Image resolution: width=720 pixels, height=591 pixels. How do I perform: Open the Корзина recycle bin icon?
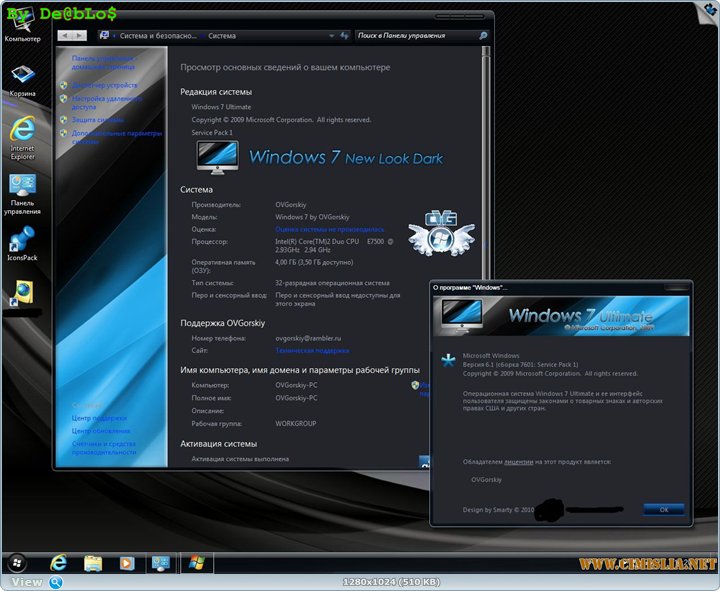click(22, 76)
